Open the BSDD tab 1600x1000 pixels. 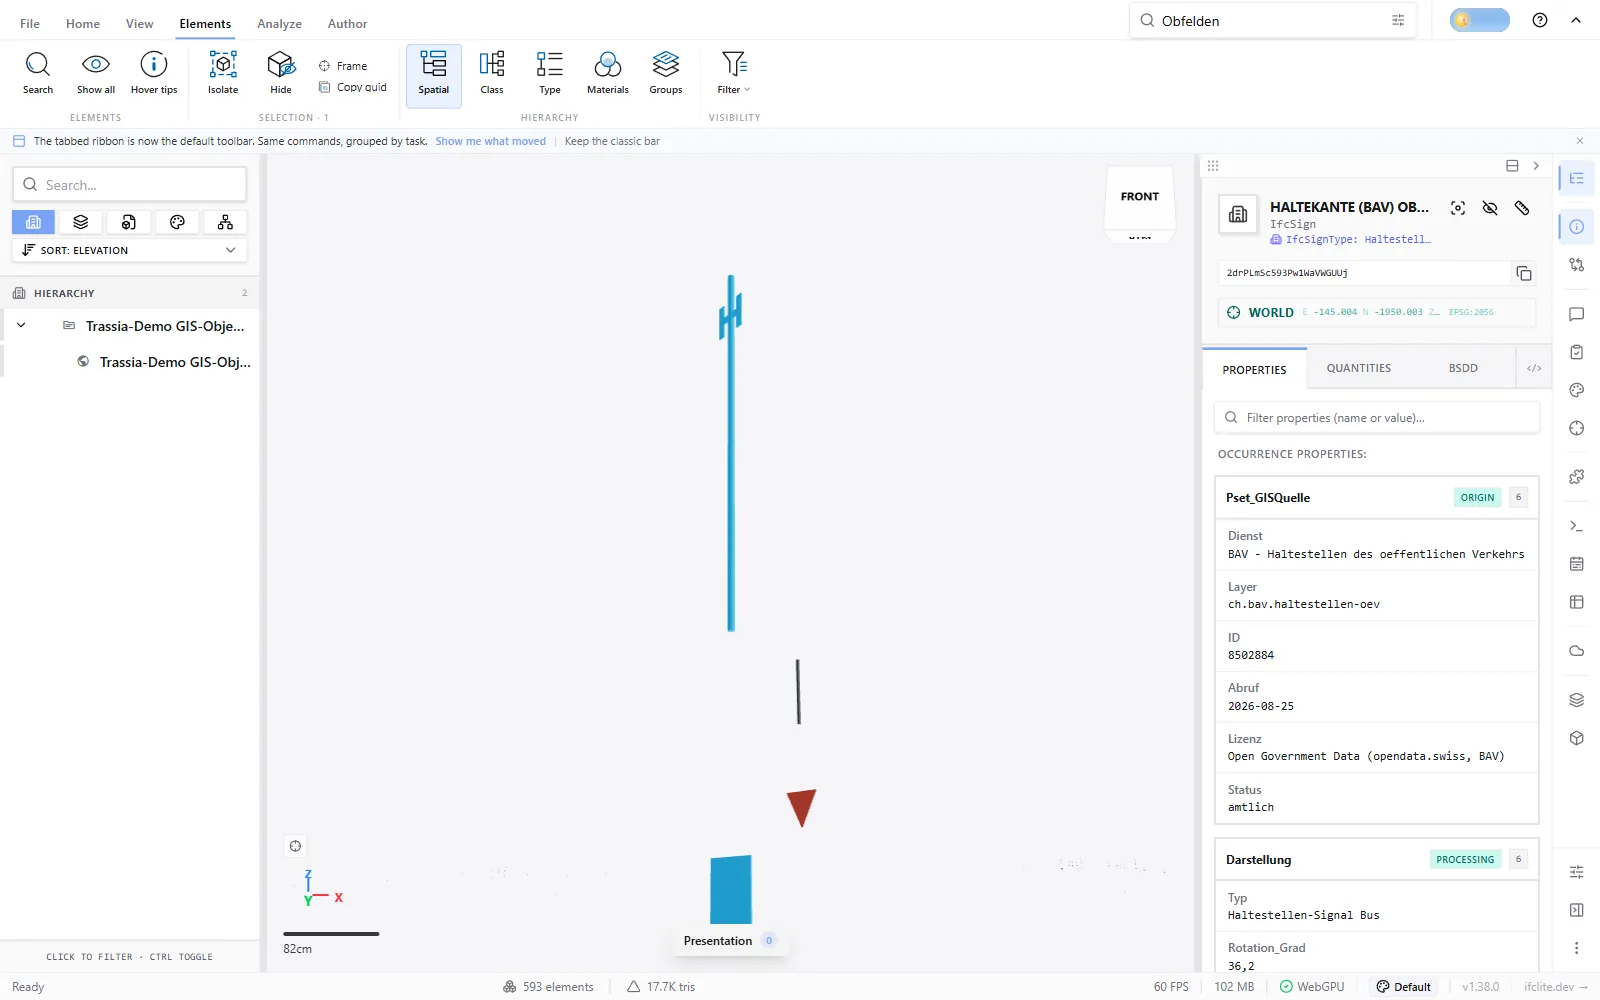[1463, 368]
